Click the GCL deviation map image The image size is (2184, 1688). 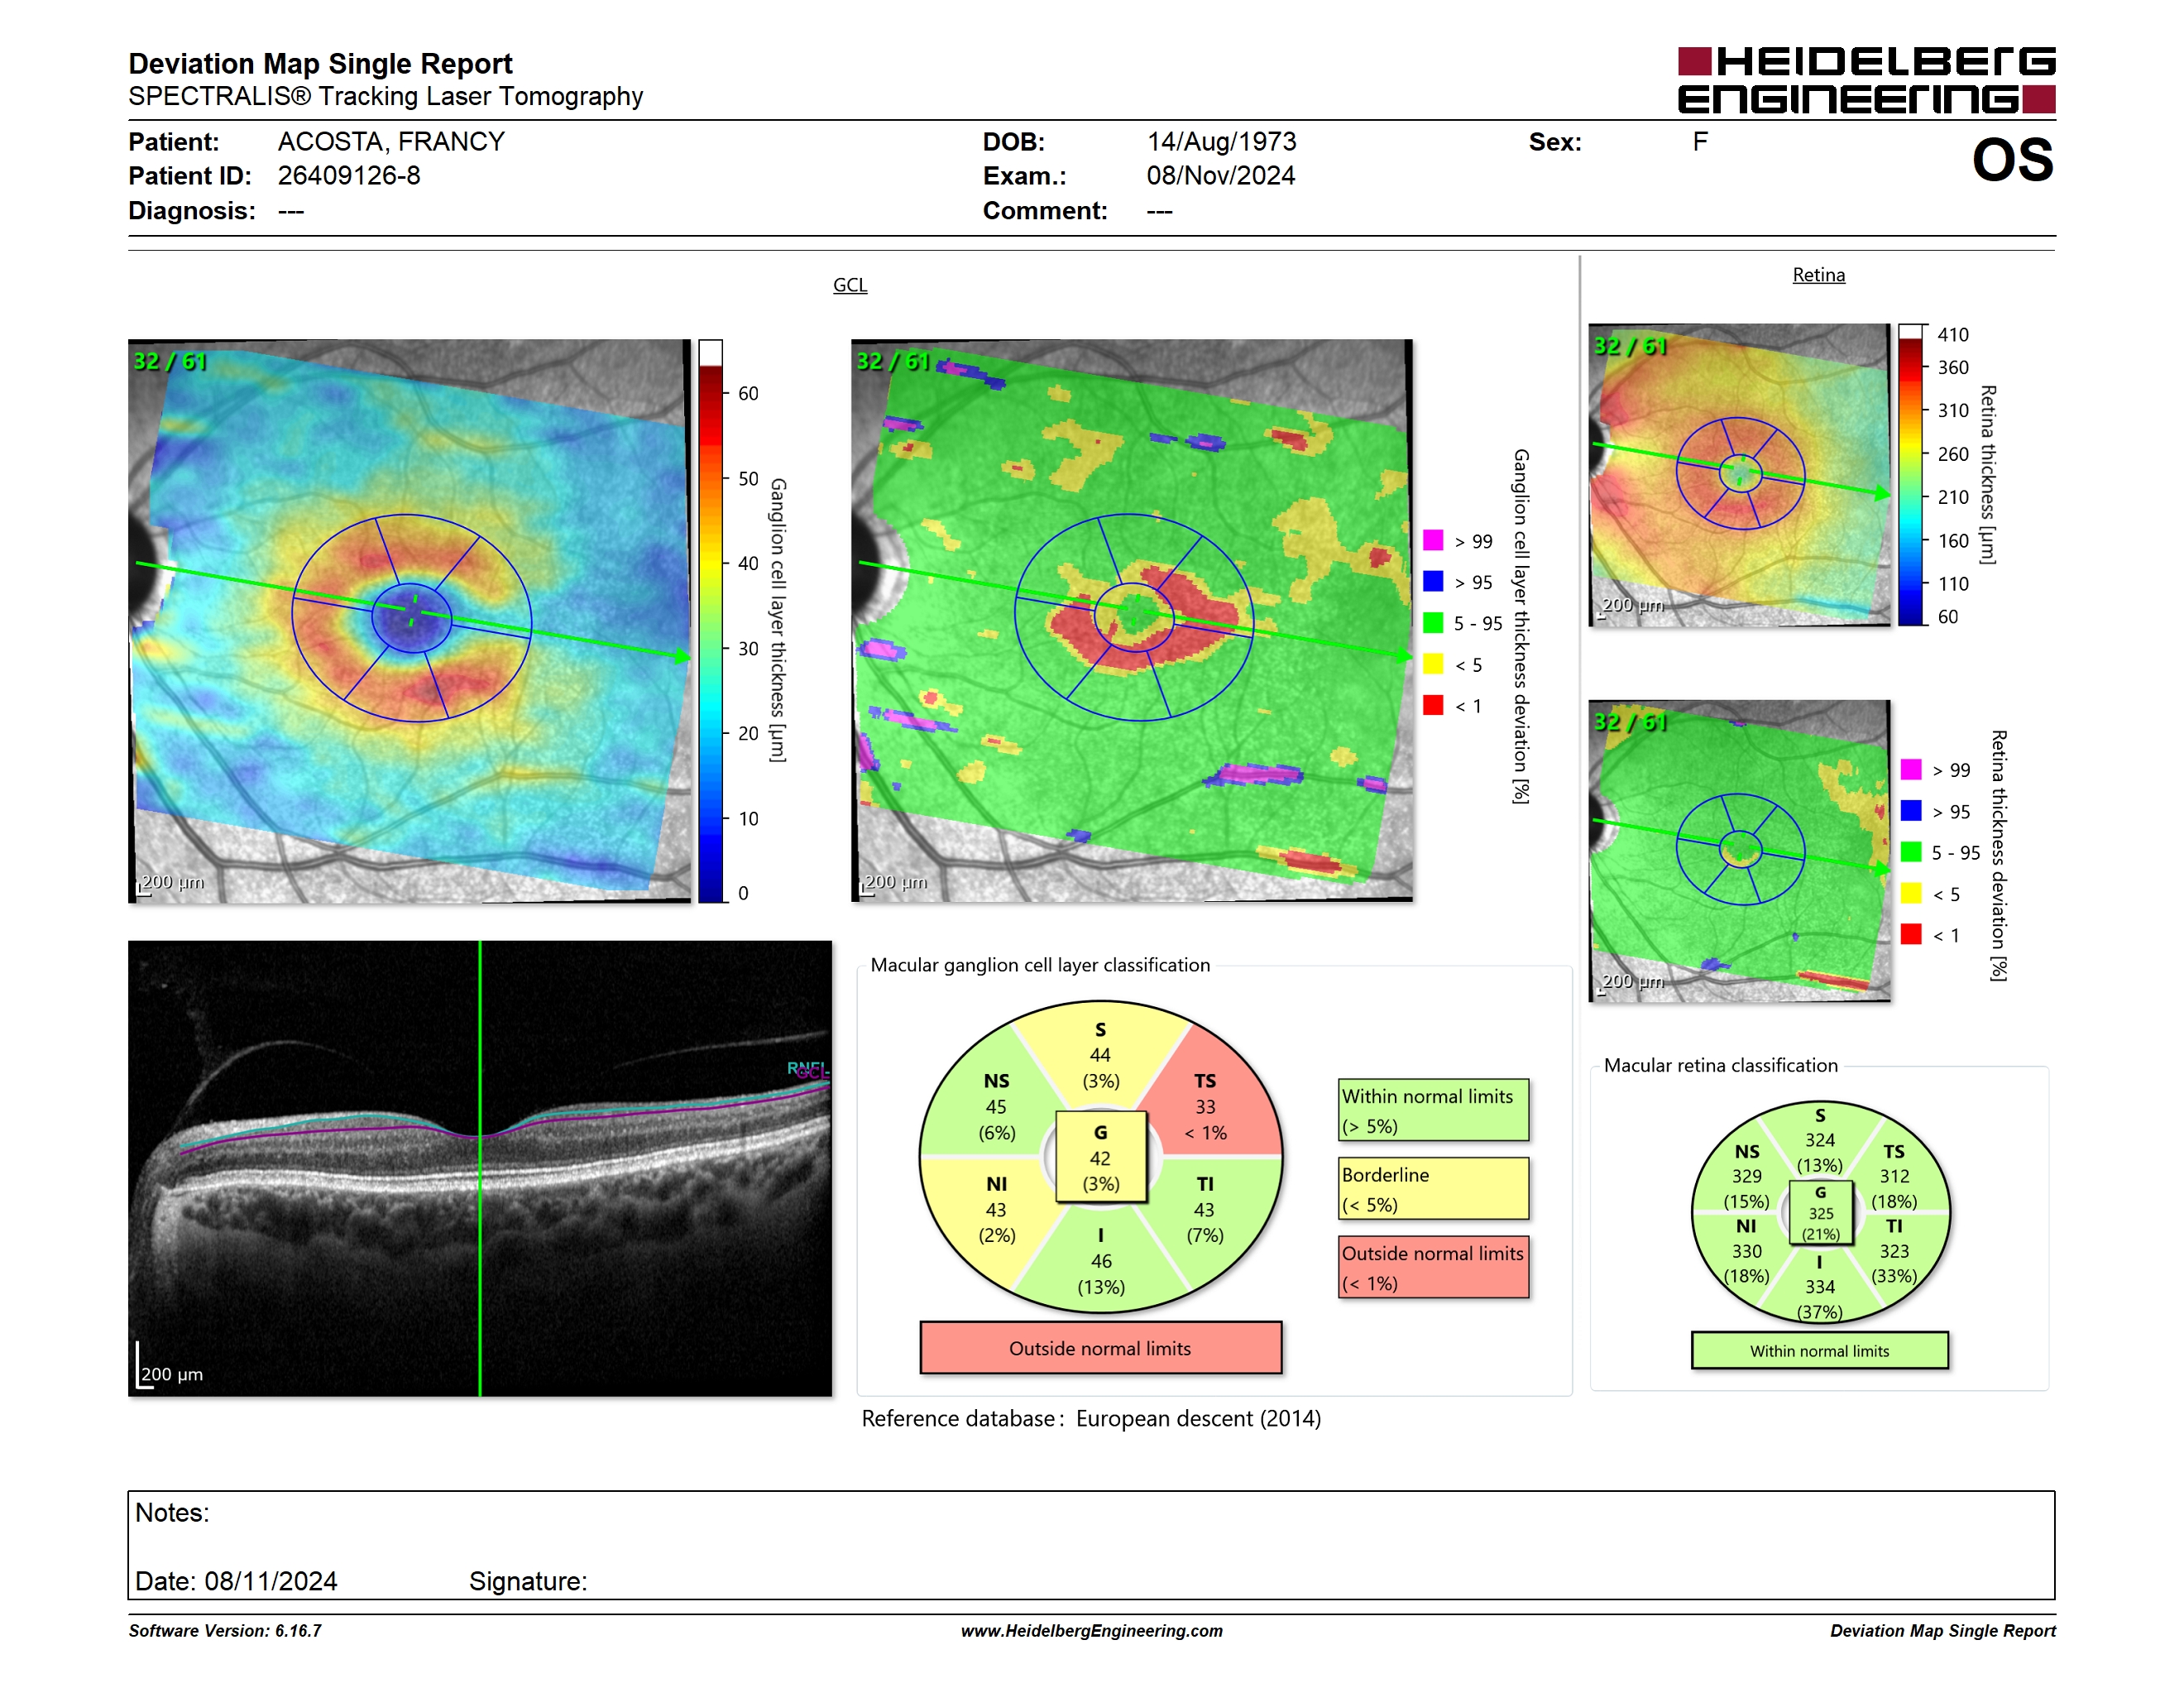click(1131, 621)
